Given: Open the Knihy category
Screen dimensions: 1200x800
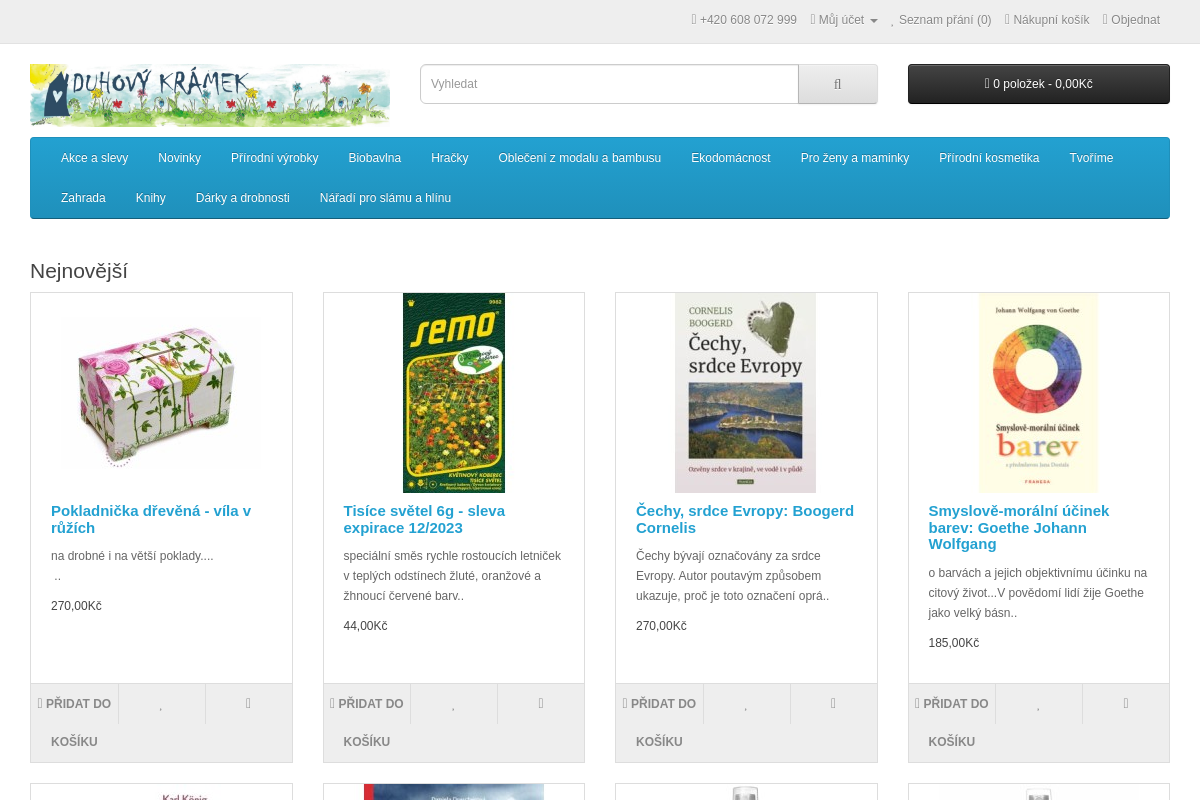Looking at the screenshot, I should (x=150, y=198).
